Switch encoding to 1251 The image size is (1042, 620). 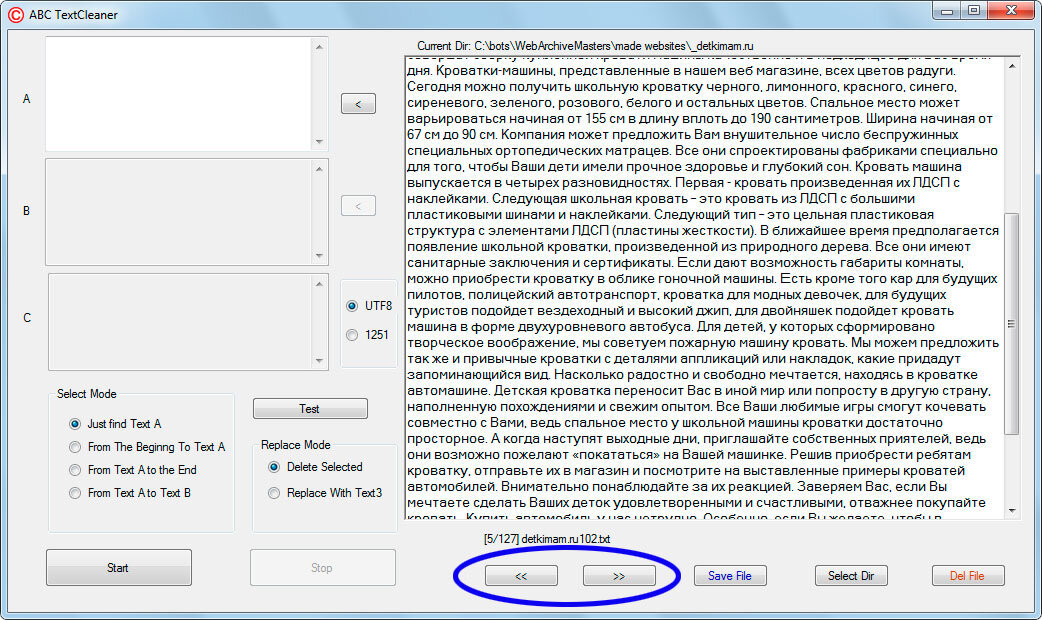click(x=367, y=335)
